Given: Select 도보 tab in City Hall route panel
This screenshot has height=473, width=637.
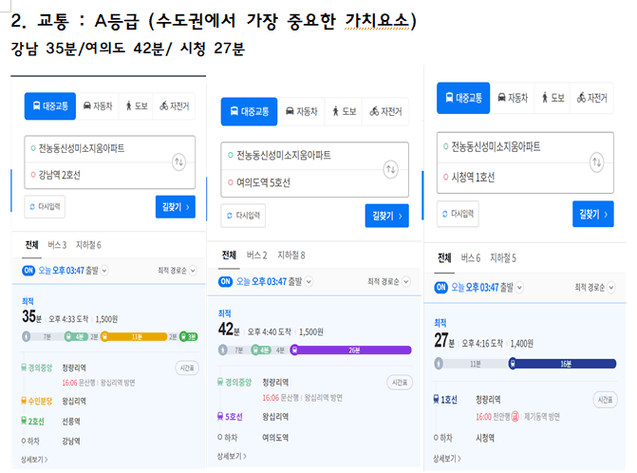Looking at the screenshot, I should 553,98.
